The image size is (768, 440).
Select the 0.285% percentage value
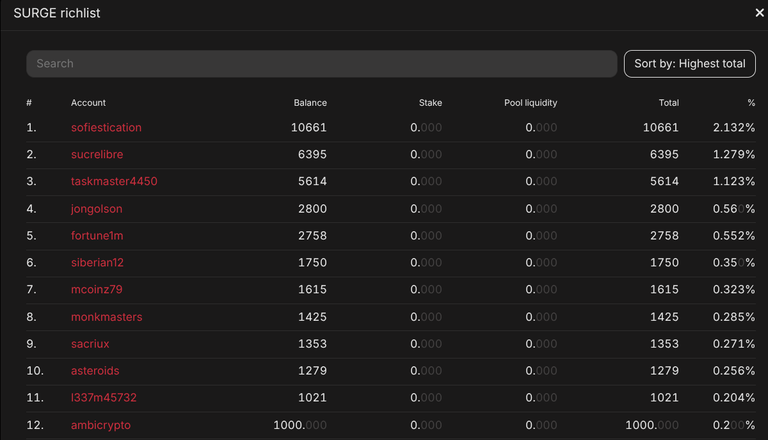[734, 317]
